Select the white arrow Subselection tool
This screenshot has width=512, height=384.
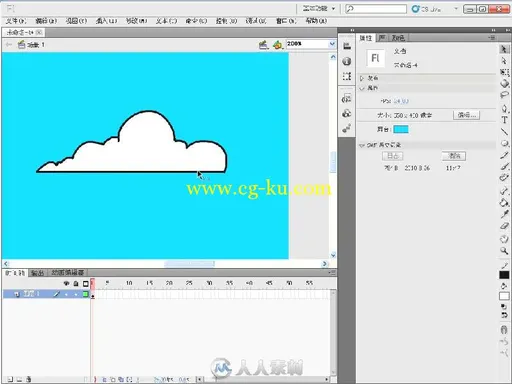pos(504,61)
